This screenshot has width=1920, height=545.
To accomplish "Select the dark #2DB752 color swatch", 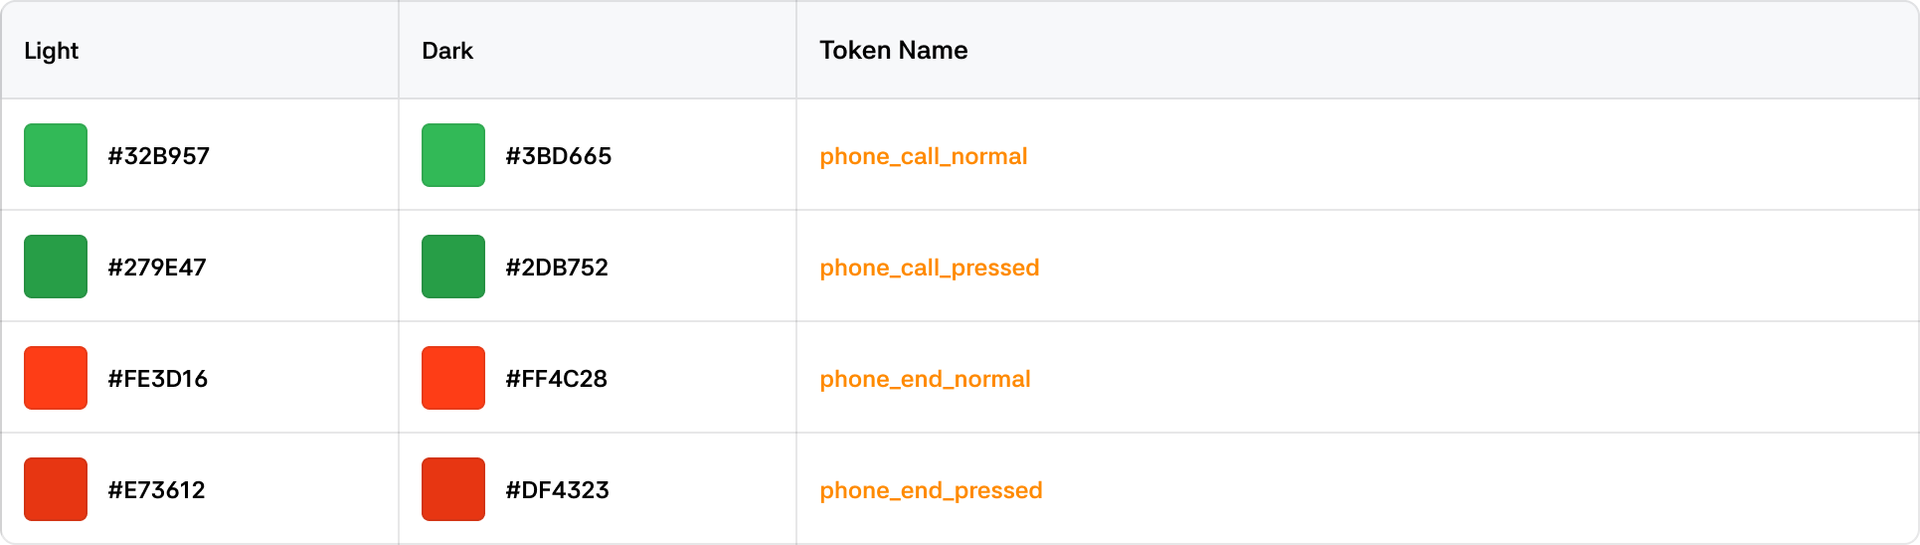I will 453,267.
